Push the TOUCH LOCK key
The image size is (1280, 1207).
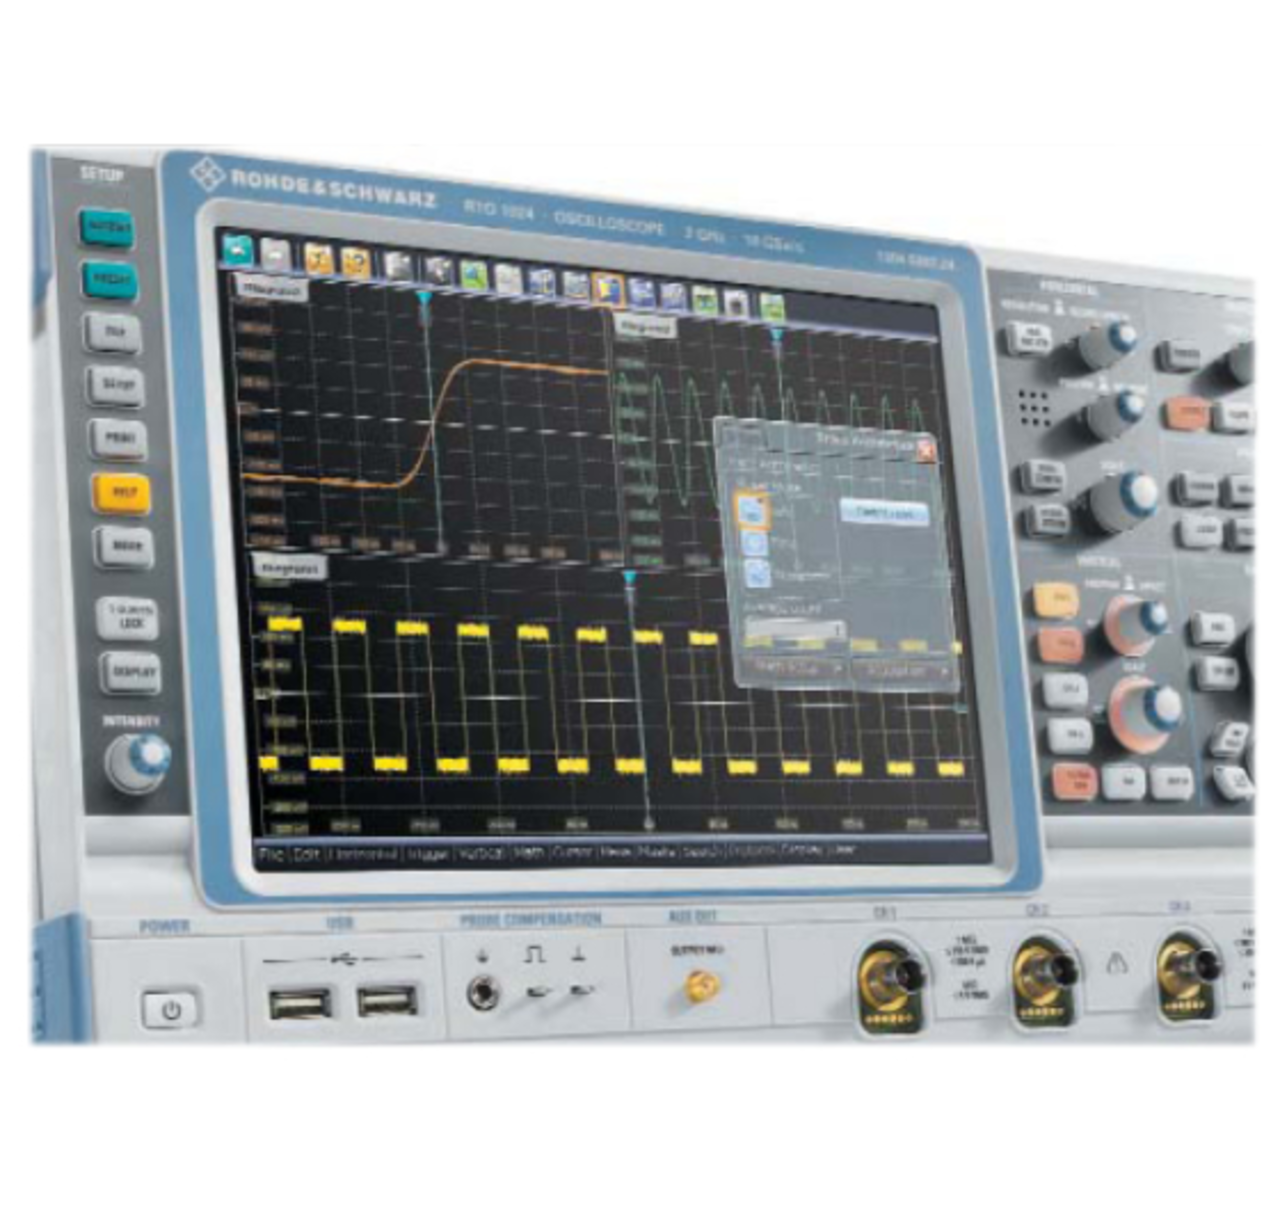(x=128, y=617)
